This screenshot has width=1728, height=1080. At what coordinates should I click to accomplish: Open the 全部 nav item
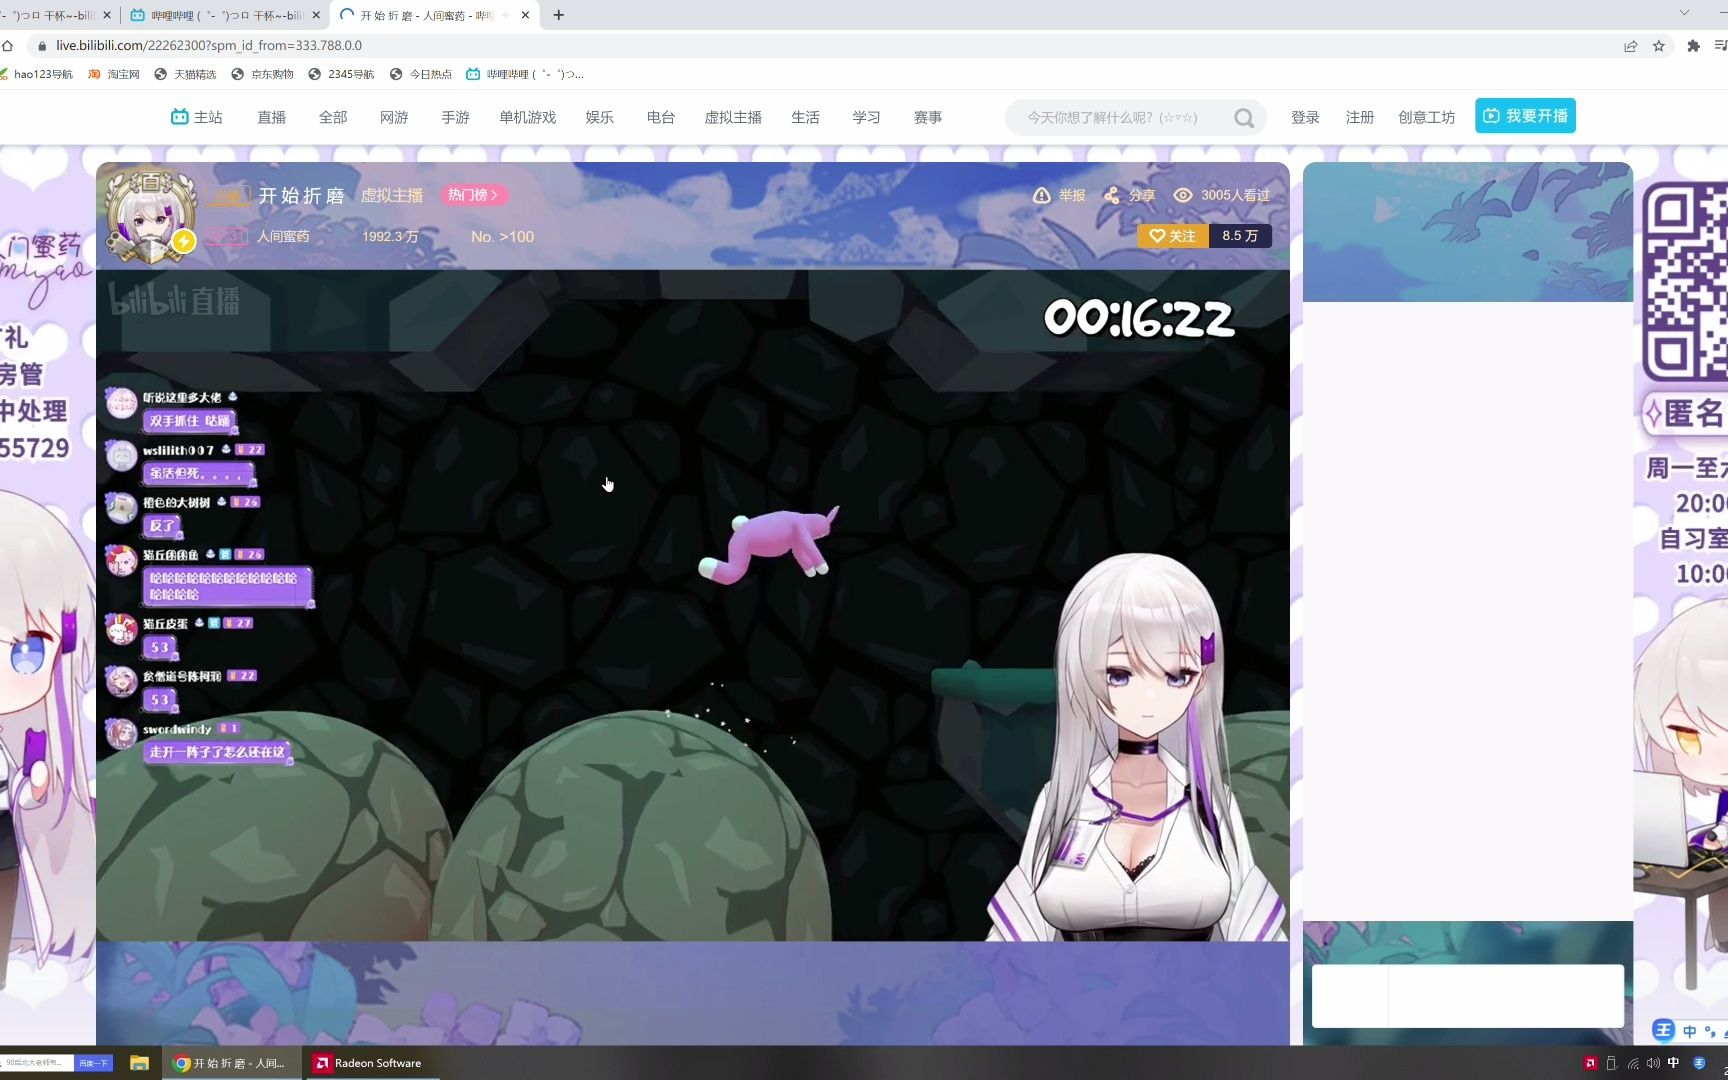coord(333,117)
